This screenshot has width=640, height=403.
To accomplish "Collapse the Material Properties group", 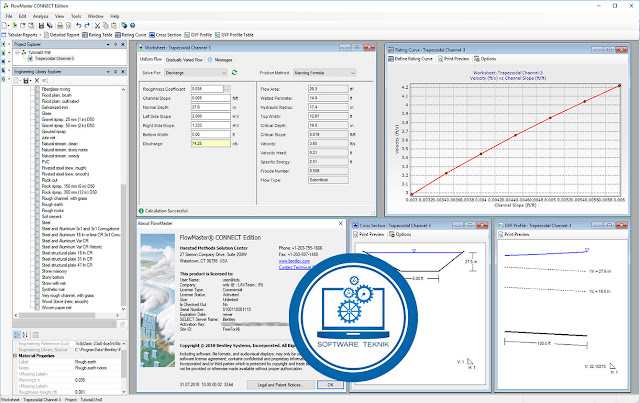I will pyautogui.click(x=15, y=356).
